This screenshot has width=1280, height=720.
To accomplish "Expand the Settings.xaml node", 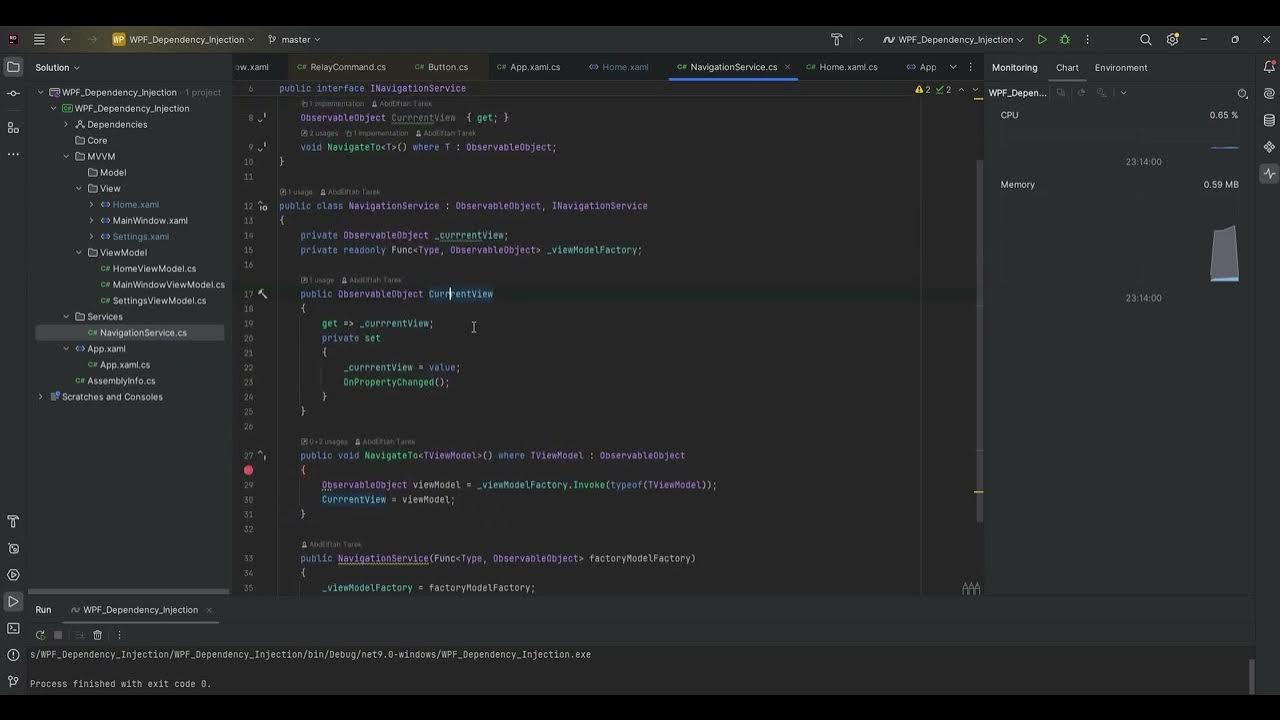I will point(92,236).
